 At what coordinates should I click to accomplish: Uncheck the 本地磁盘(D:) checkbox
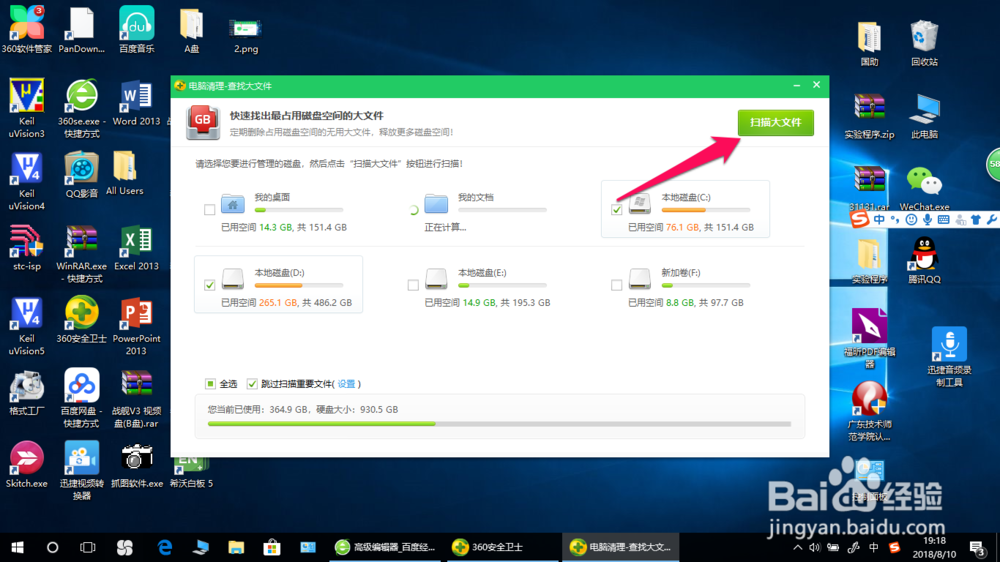click(209, 285)
